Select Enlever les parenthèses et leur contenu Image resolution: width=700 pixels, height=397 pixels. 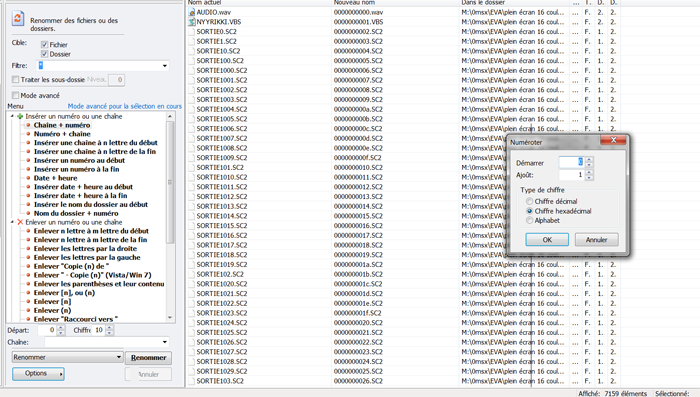point(99,284)
